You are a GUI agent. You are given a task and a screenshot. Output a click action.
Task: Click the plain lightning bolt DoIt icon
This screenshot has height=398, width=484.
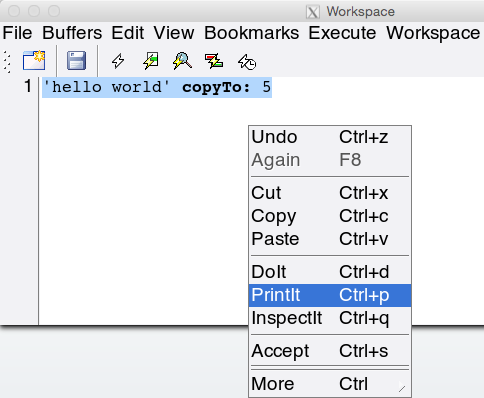(x=118, y=61)
